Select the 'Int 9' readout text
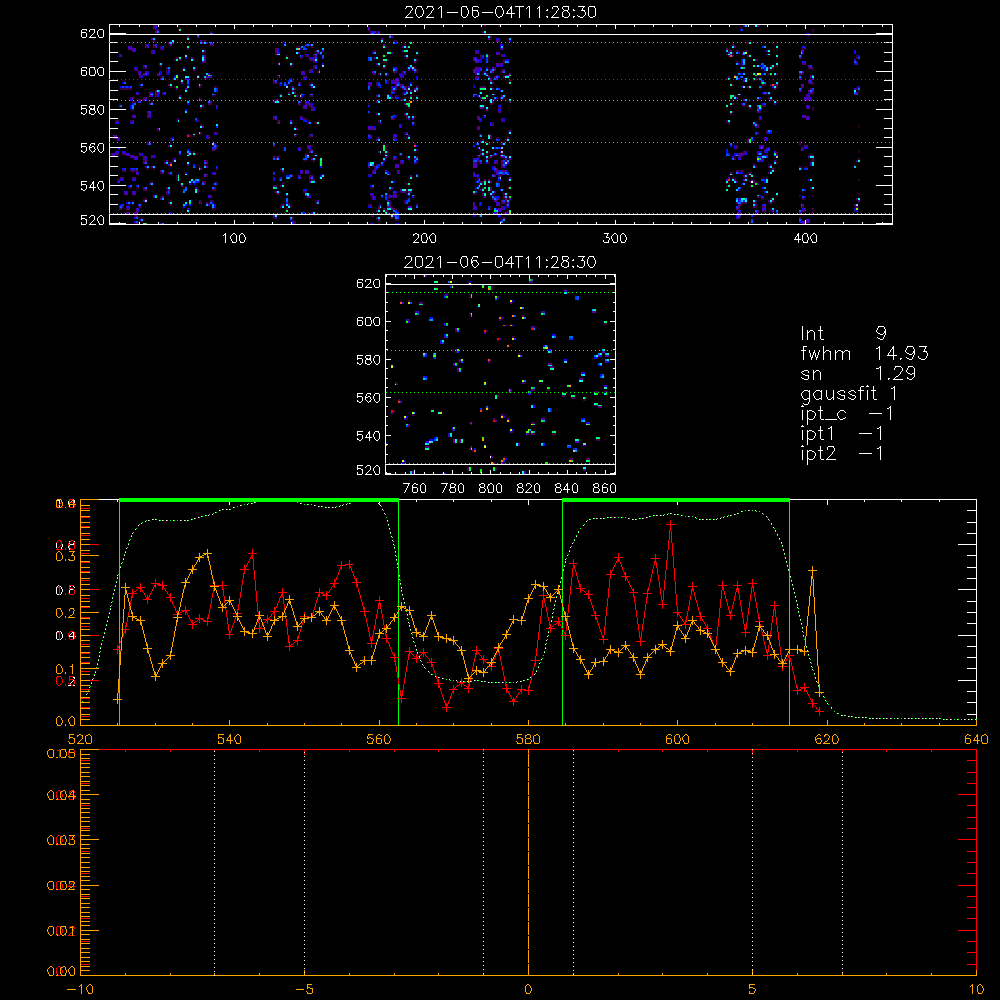The width and height of the screenshot is (1000, 1000). click(x=843, y=334)
